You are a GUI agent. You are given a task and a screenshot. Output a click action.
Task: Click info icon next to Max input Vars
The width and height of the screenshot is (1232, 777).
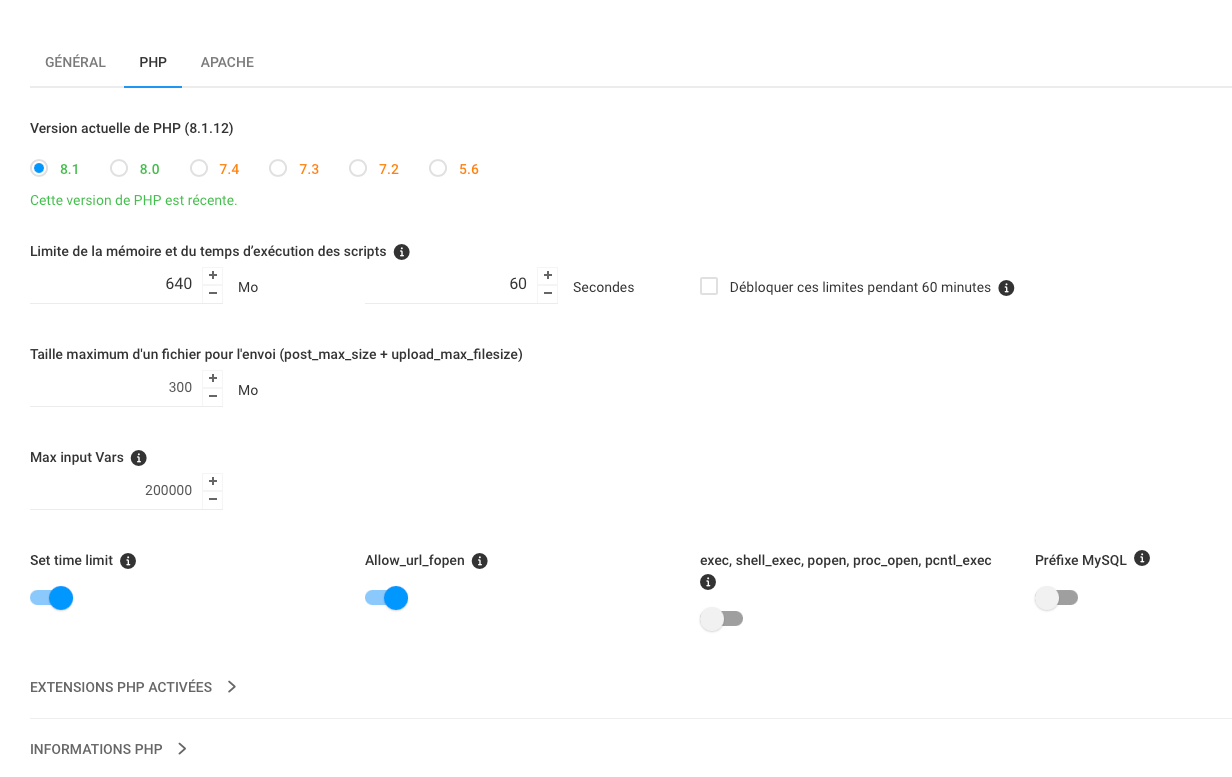point(139,458)
